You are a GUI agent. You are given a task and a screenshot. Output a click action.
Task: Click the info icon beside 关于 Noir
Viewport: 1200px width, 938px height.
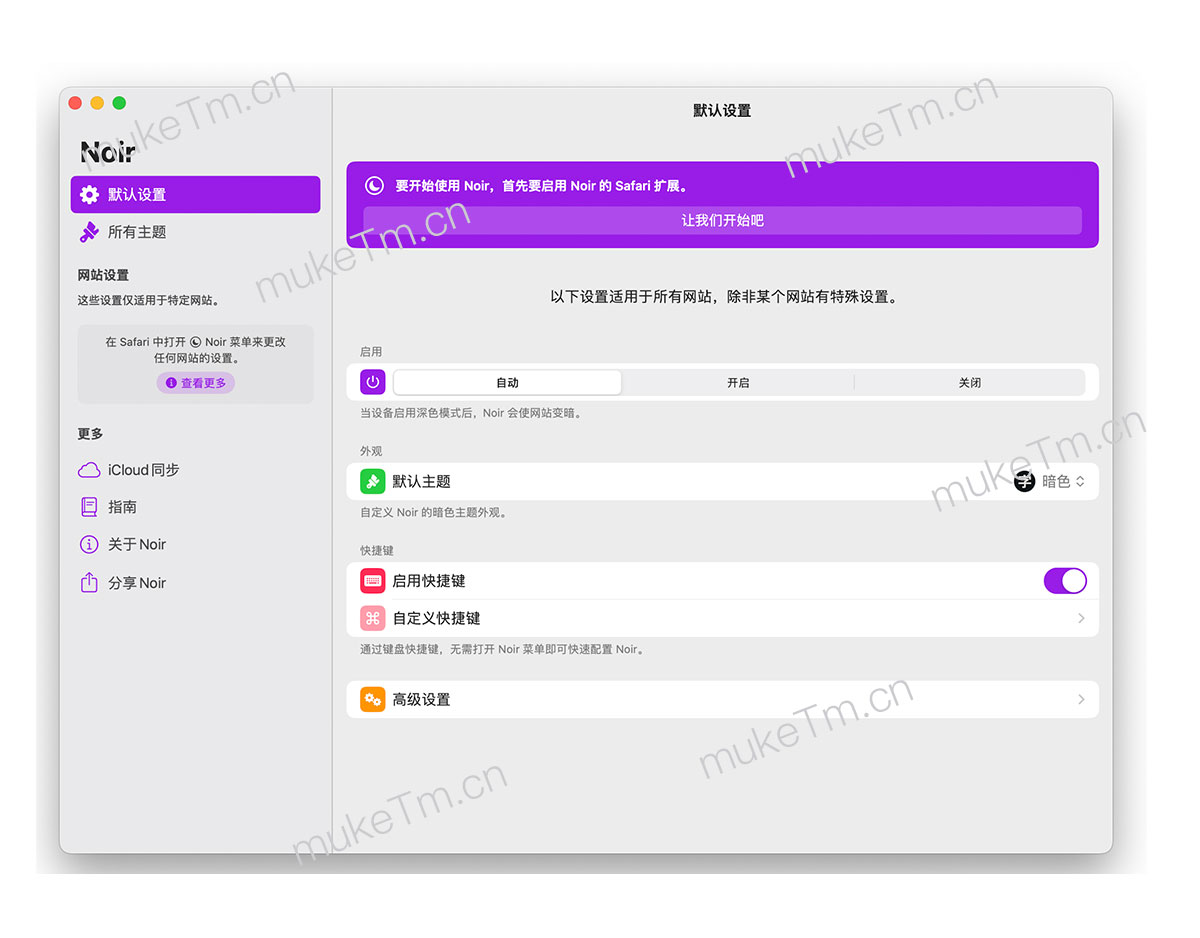89,544
